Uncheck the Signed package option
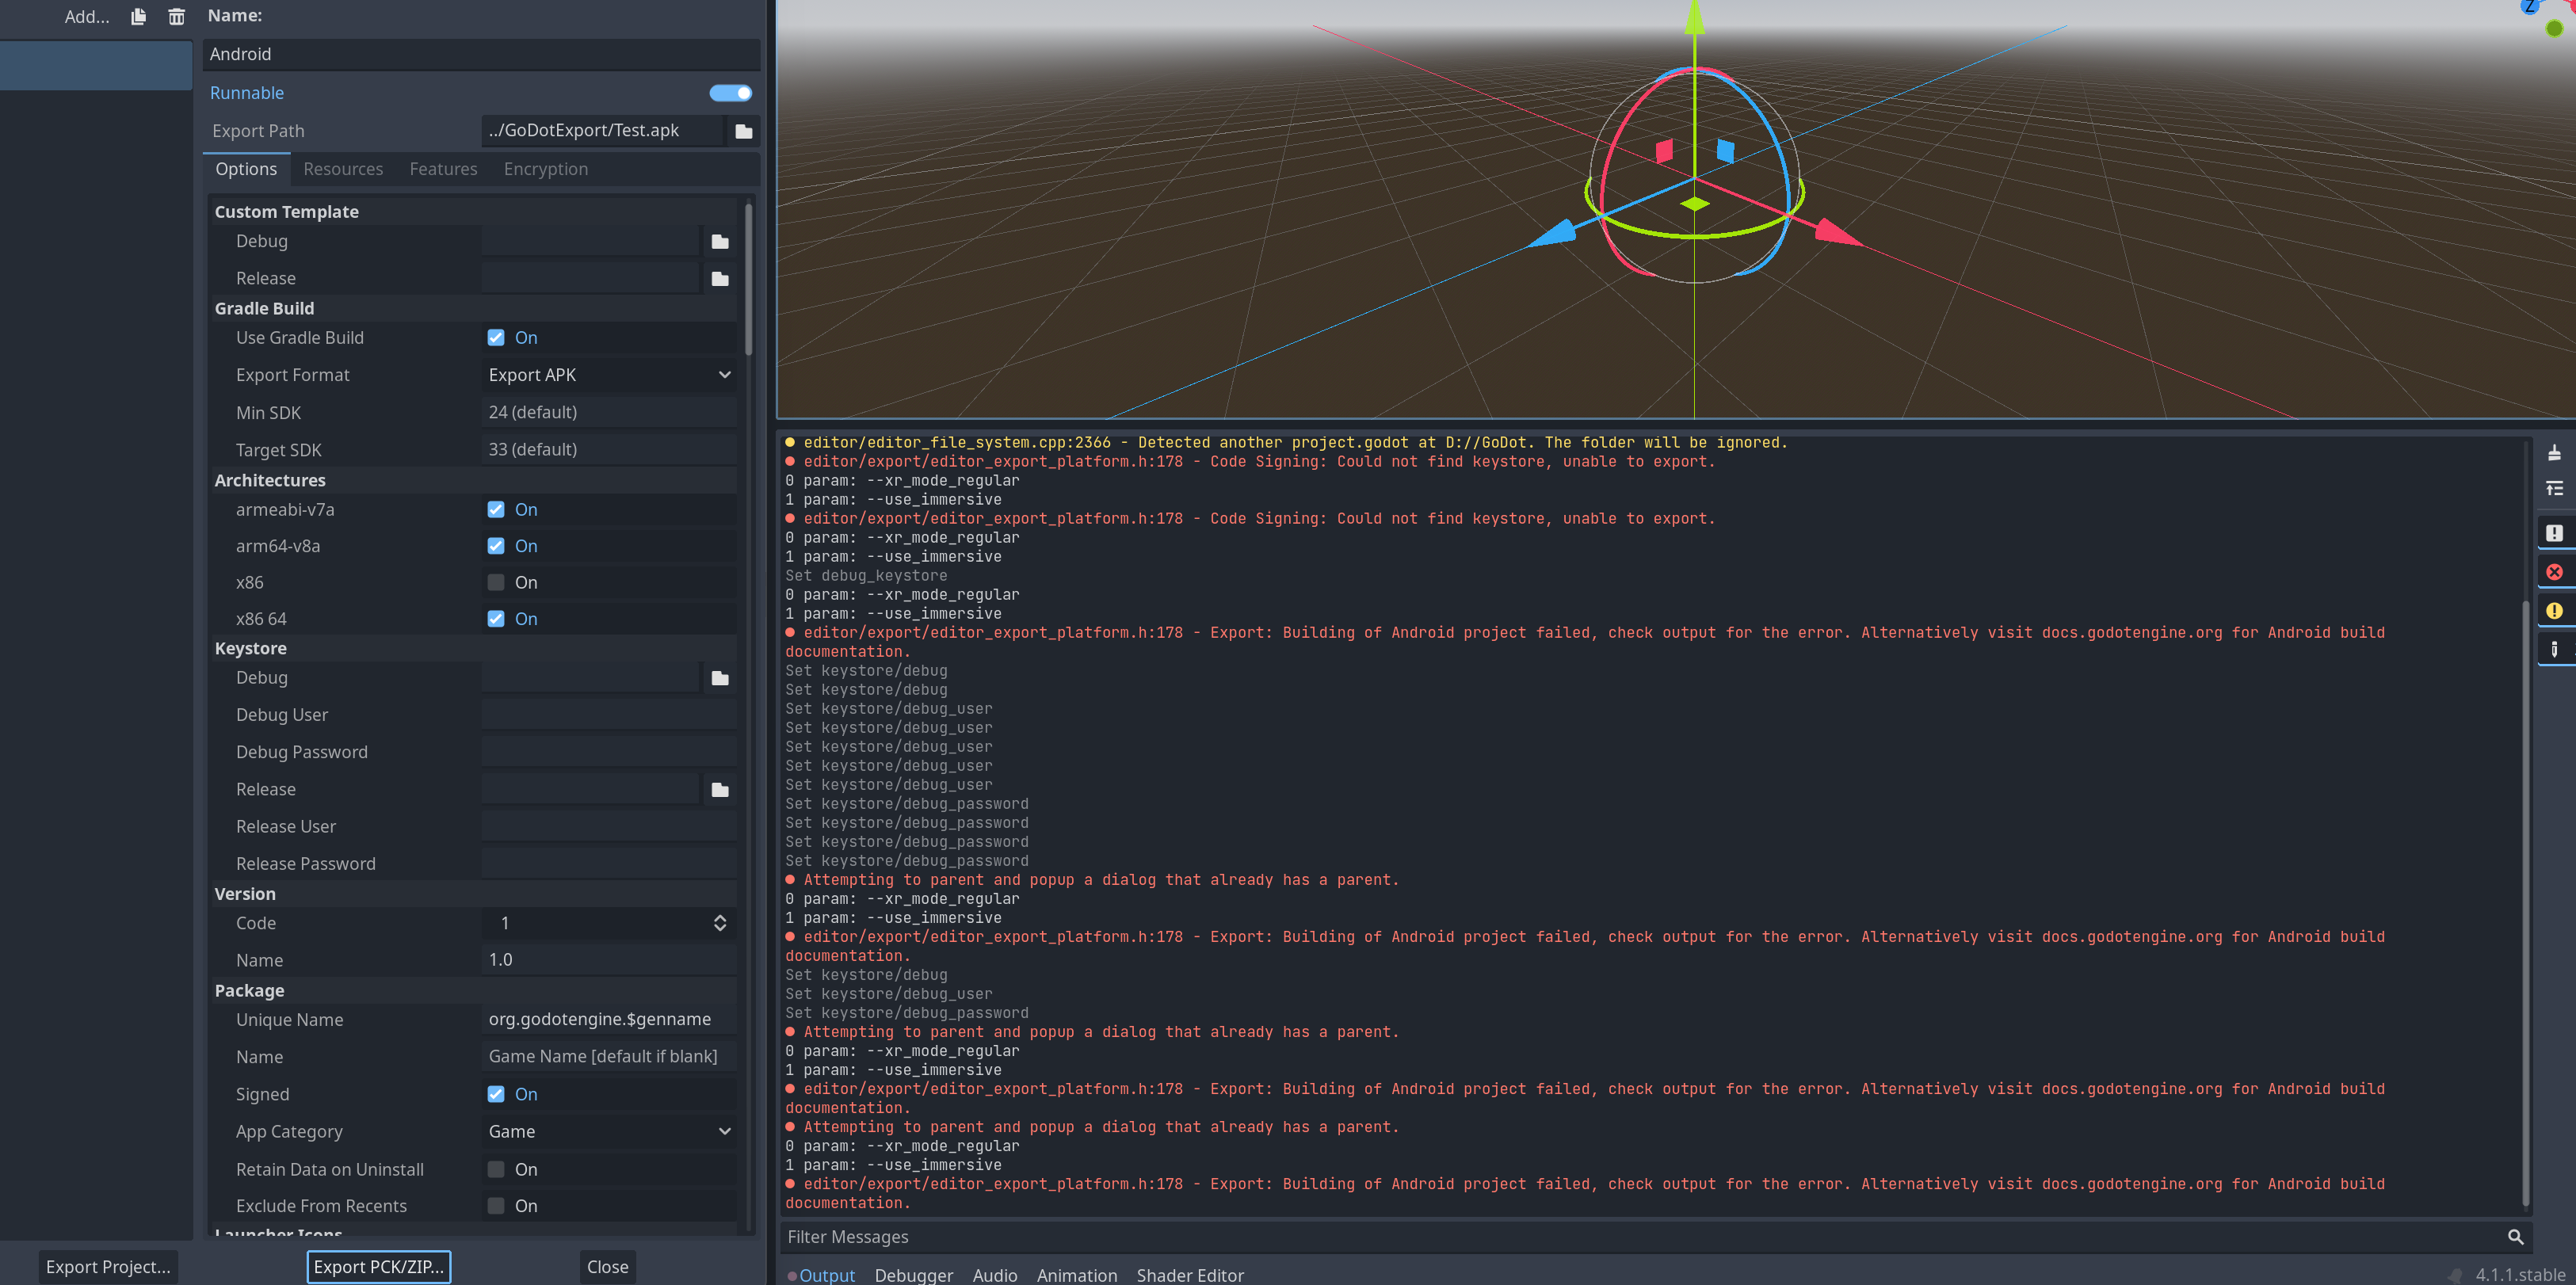The height and width of the screenshot is (1285, 2576). (496, 1094)
